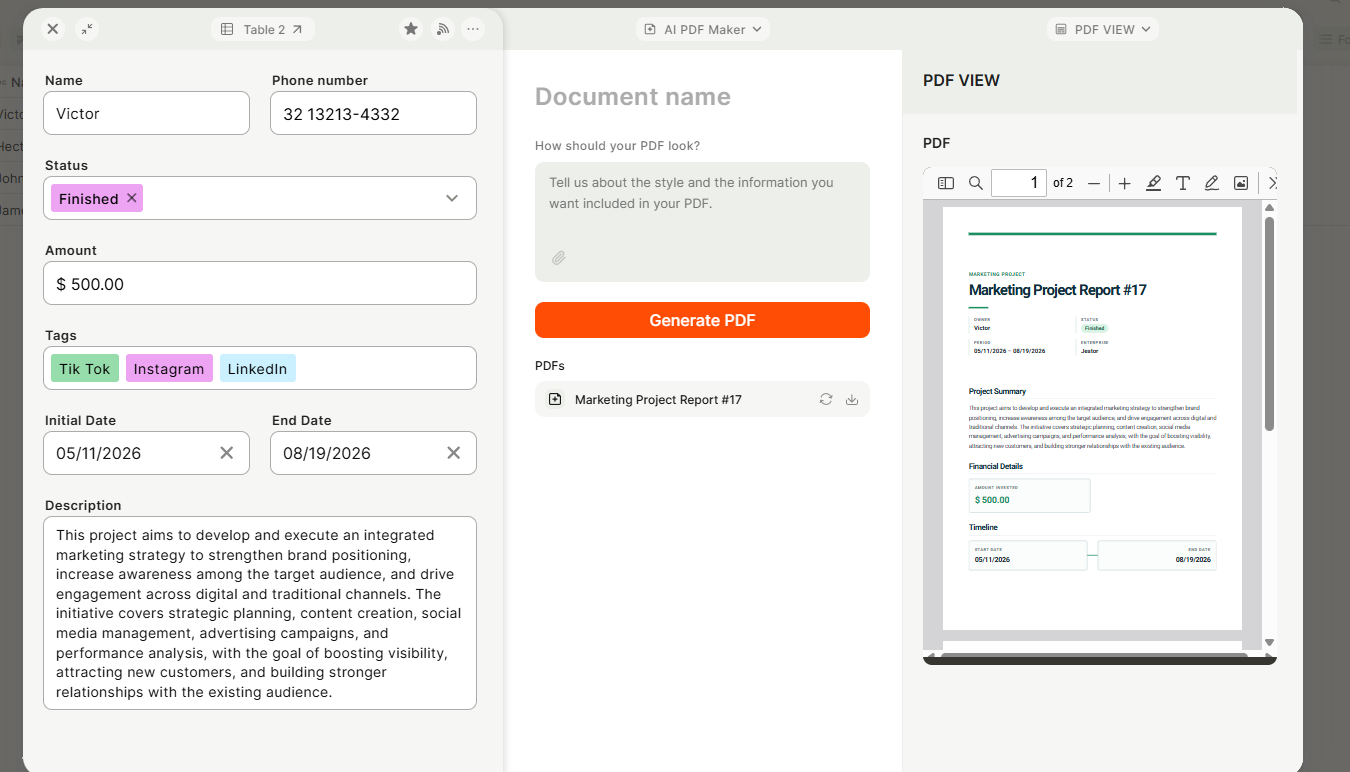1350x772 pixels.
Task: Open the PDF VIEW dropdown at top
Action: point(1103,29)
